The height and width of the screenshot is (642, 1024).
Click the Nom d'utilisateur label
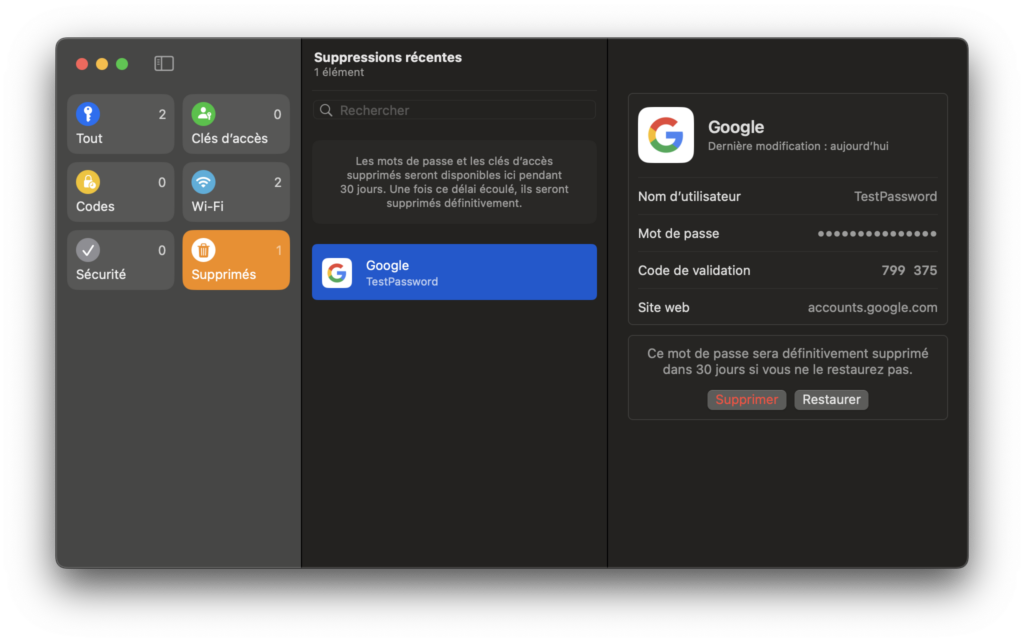click(689, 197)
